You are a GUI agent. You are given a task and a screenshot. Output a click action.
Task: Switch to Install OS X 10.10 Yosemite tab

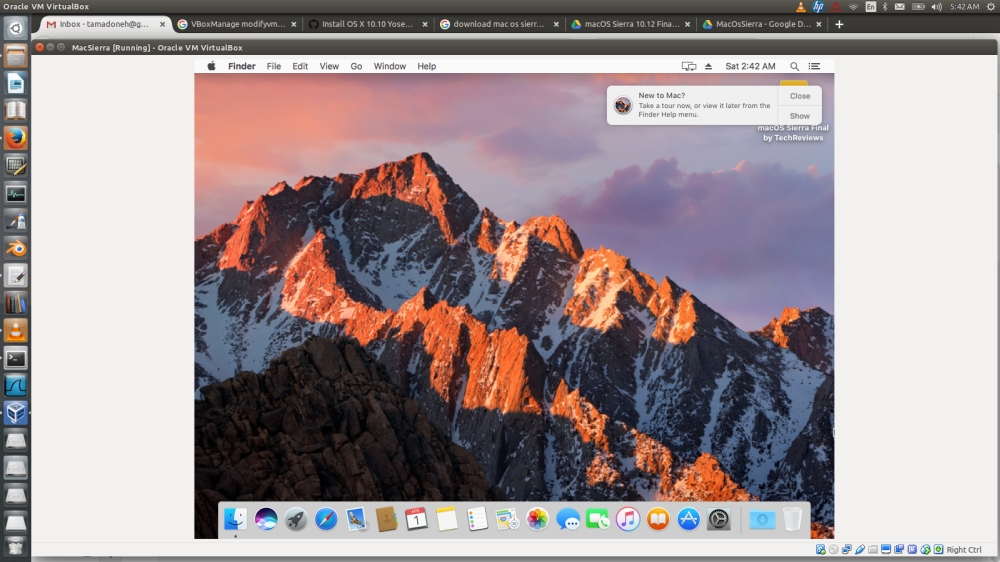pyautogui.click(x=369, y=24)
